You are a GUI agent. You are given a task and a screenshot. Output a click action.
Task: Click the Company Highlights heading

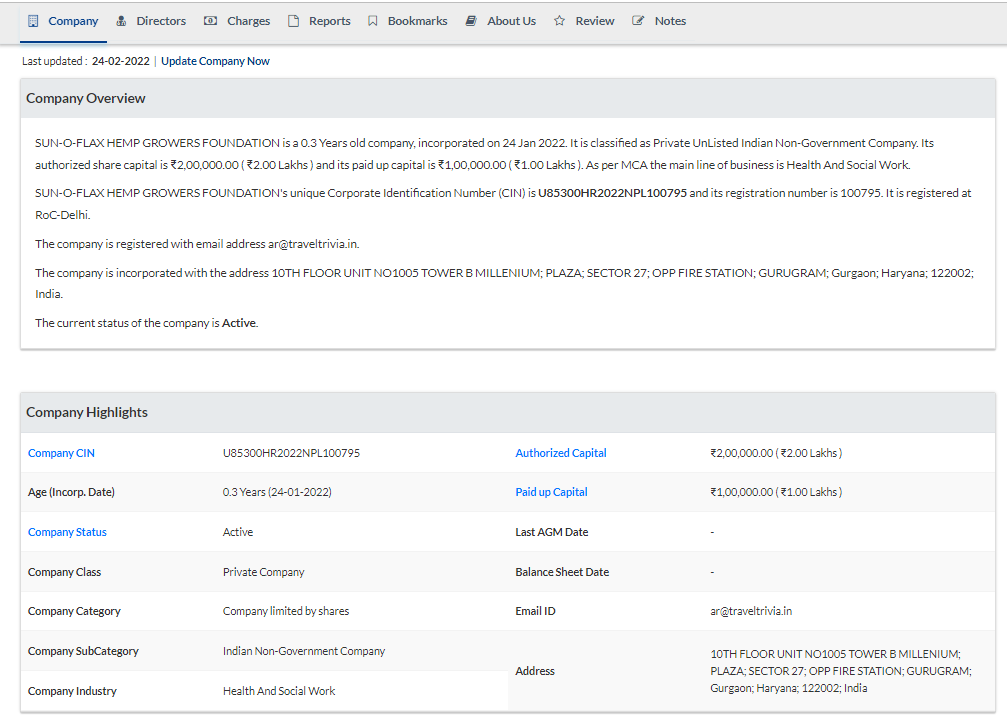click(87, 412)
